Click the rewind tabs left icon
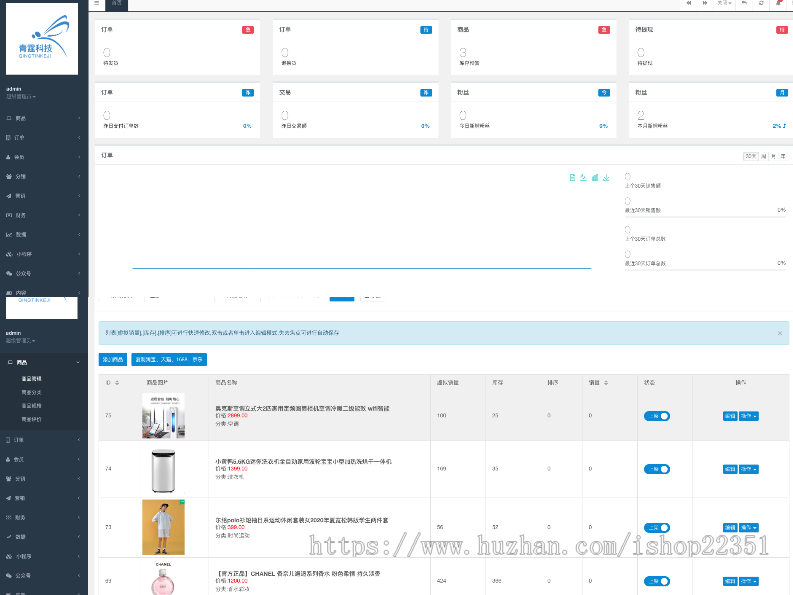The image size is (793, 595). pos(690,4)
